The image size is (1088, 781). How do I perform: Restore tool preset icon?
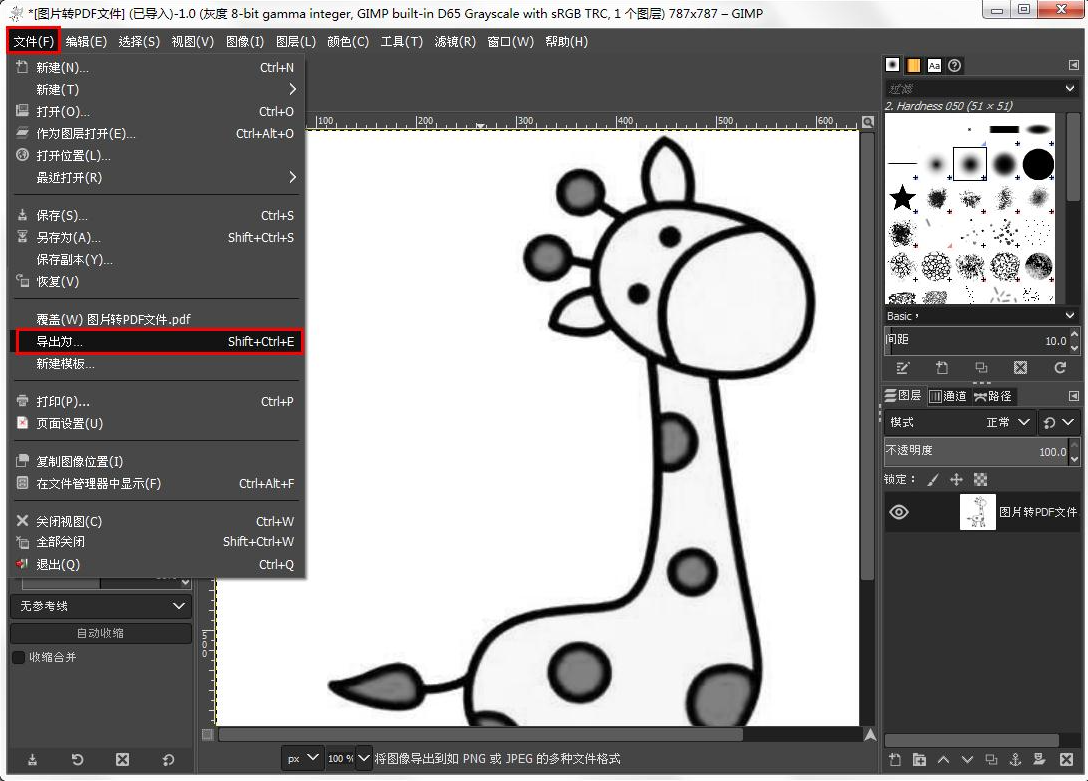77,759
